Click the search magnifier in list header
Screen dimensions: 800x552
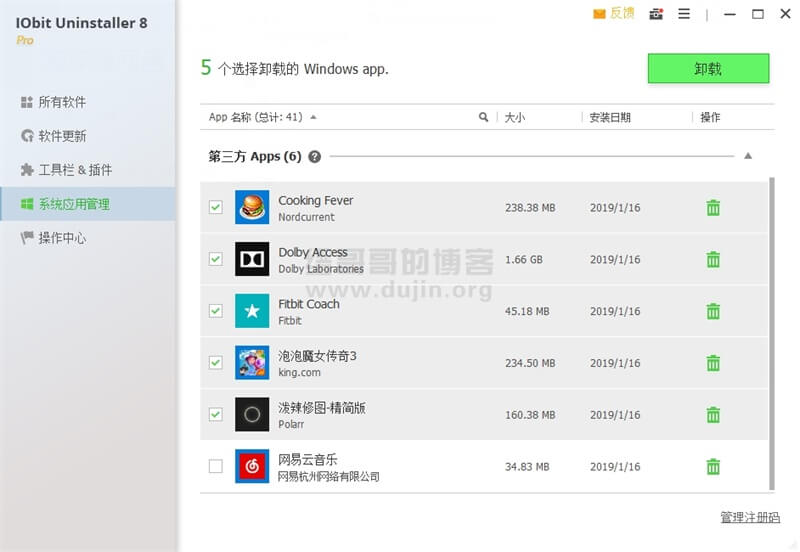(483, 117)
